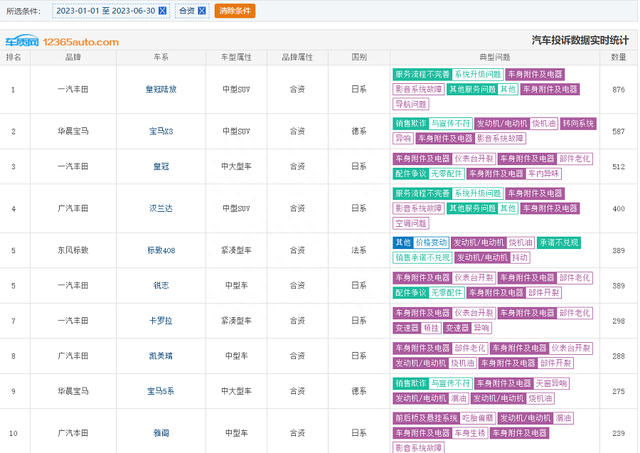
Task: Select the 价格变动 tag in 标致408 row
Action: click(x=431, y=243)
